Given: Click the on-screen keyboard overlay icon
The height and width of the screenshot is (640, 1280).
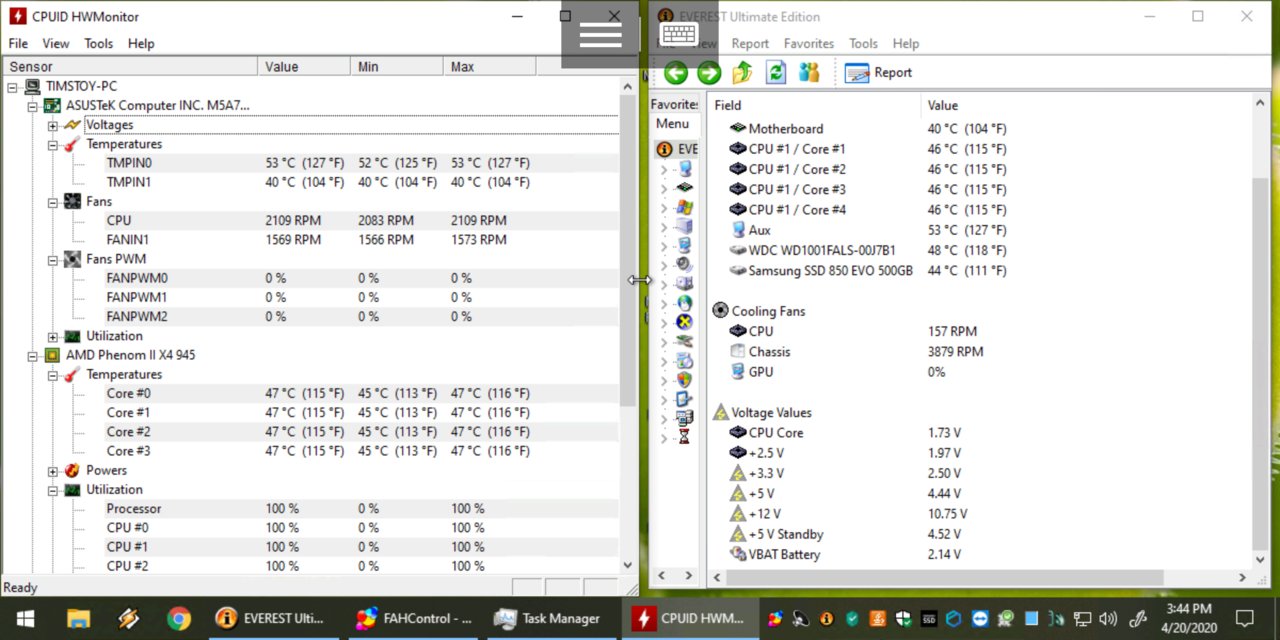Looking at the screenshot, I should (679, 34).
